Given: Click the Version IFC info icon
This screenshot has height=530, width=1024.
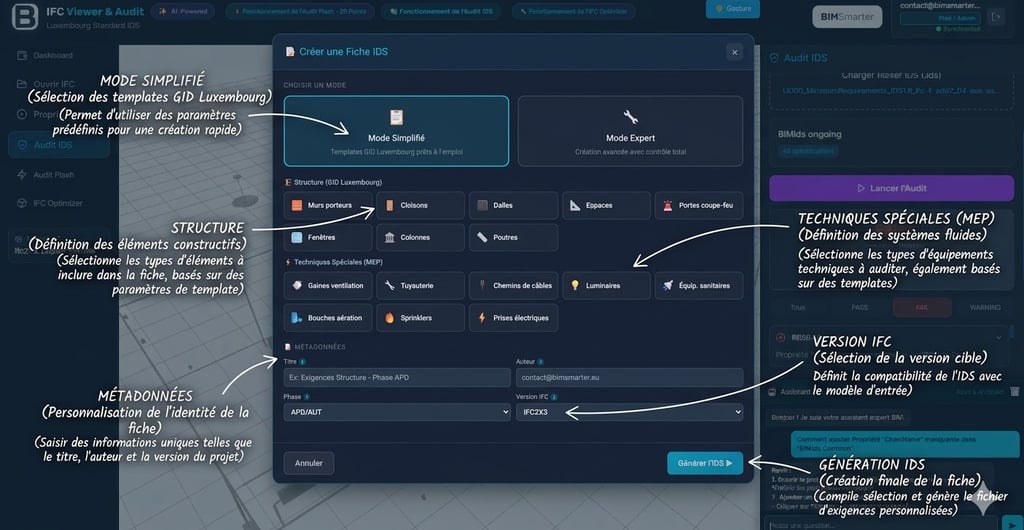Looking at the screenshot, I should click(554, 396).
